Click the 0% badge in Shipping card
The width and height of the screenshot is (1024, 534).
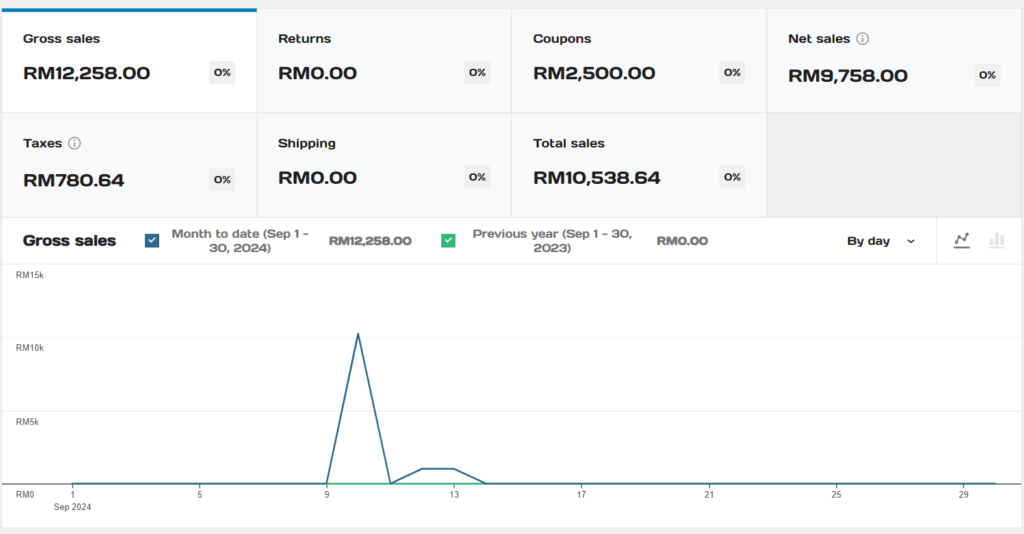tap(477, 177)
